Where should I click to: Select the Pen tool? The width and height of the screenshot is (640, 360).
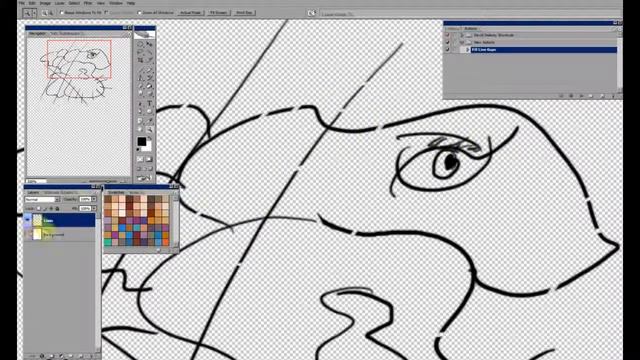pos(140,111)
